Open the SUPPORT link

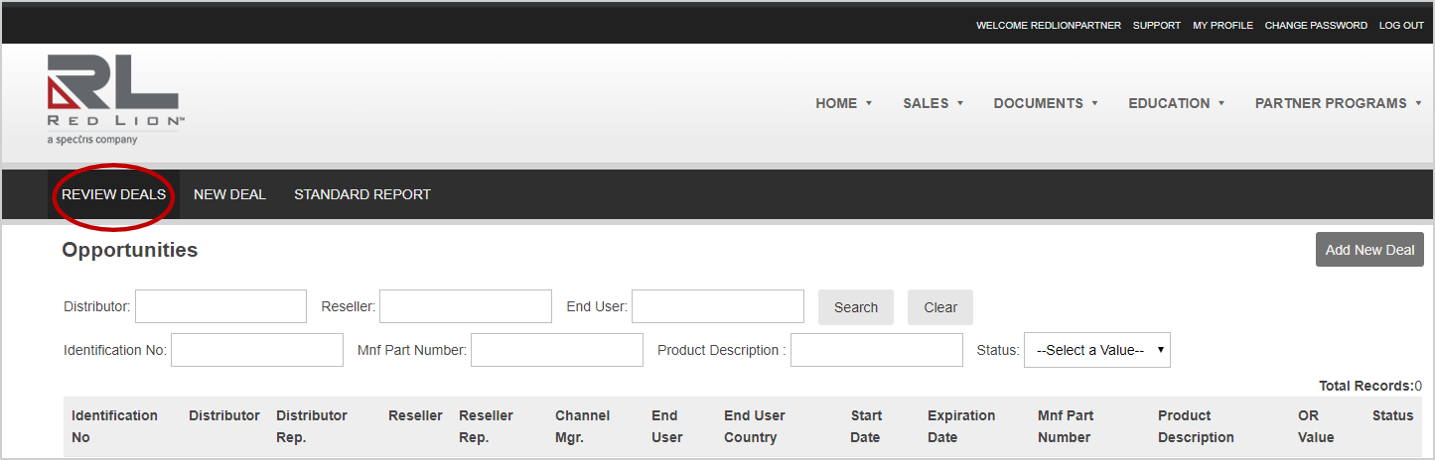click(x=1156, y=25)
